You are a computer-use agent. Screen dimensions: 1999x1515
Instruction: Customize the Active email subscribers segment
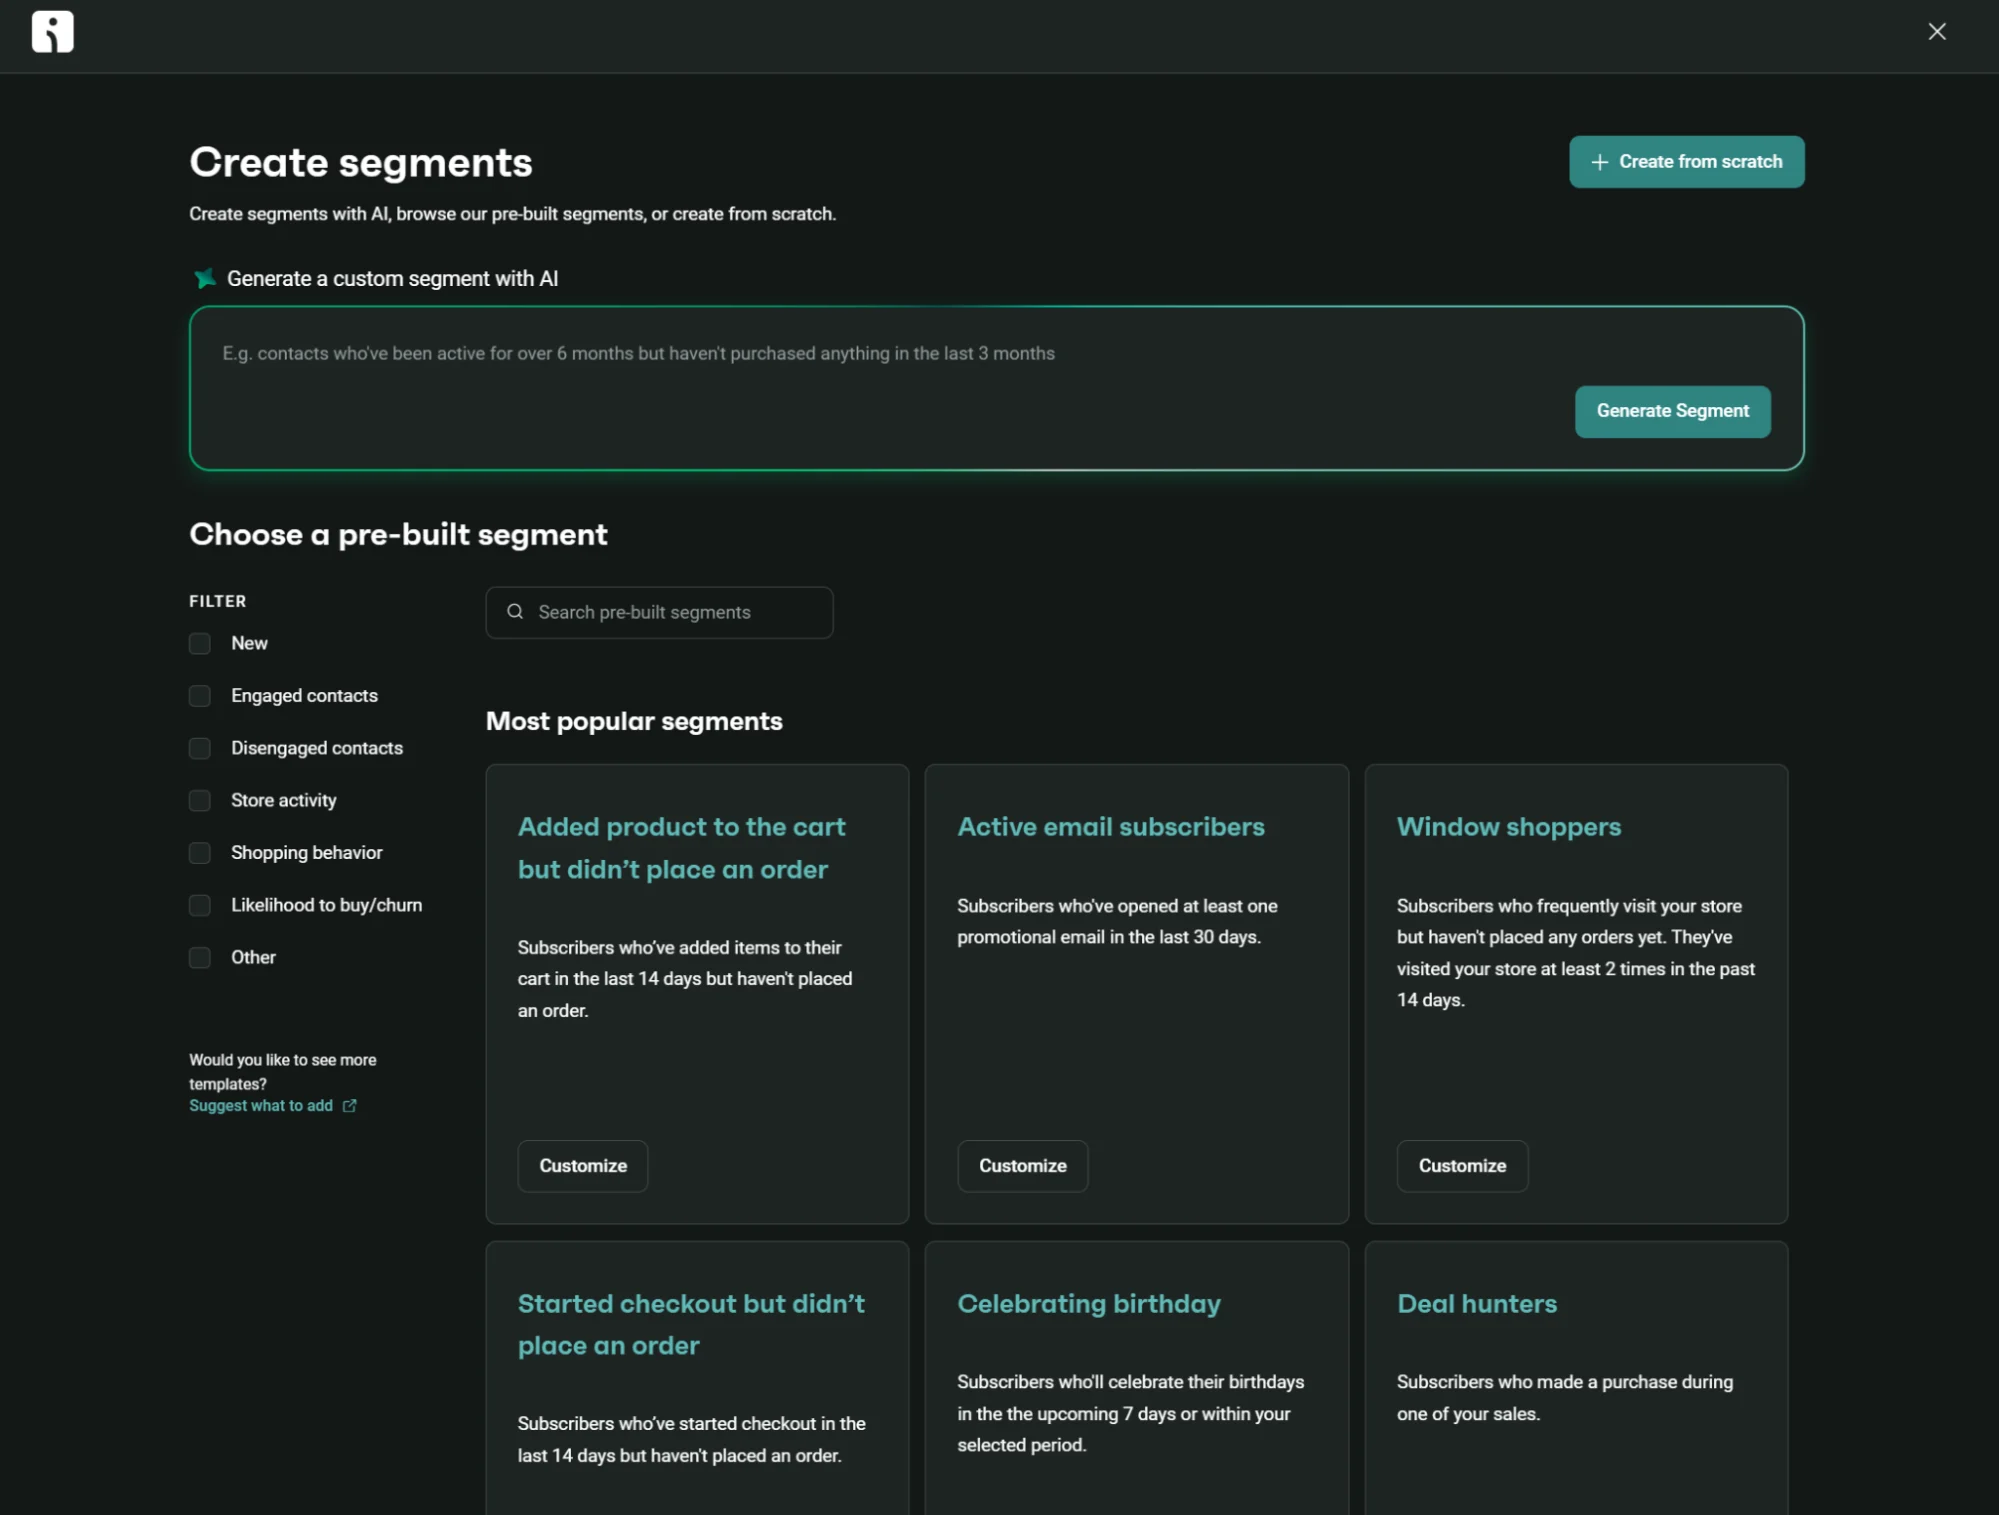(x=1022, y=1165)
